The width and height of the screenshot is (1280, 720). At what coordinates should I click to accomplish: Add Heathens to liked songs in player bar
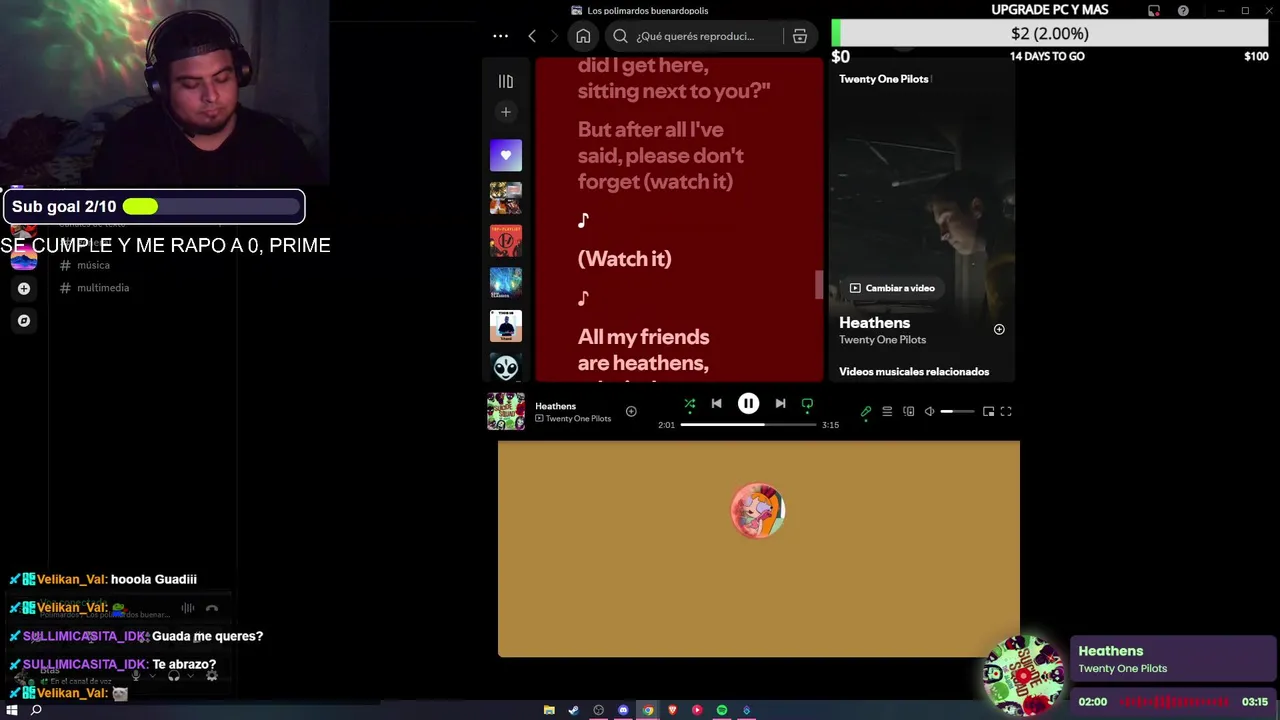631,411
